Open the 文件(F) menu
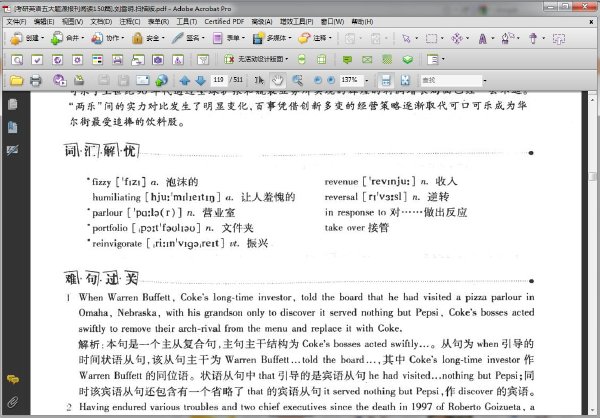The image size is (600, 418). click(x=16, y=22)
